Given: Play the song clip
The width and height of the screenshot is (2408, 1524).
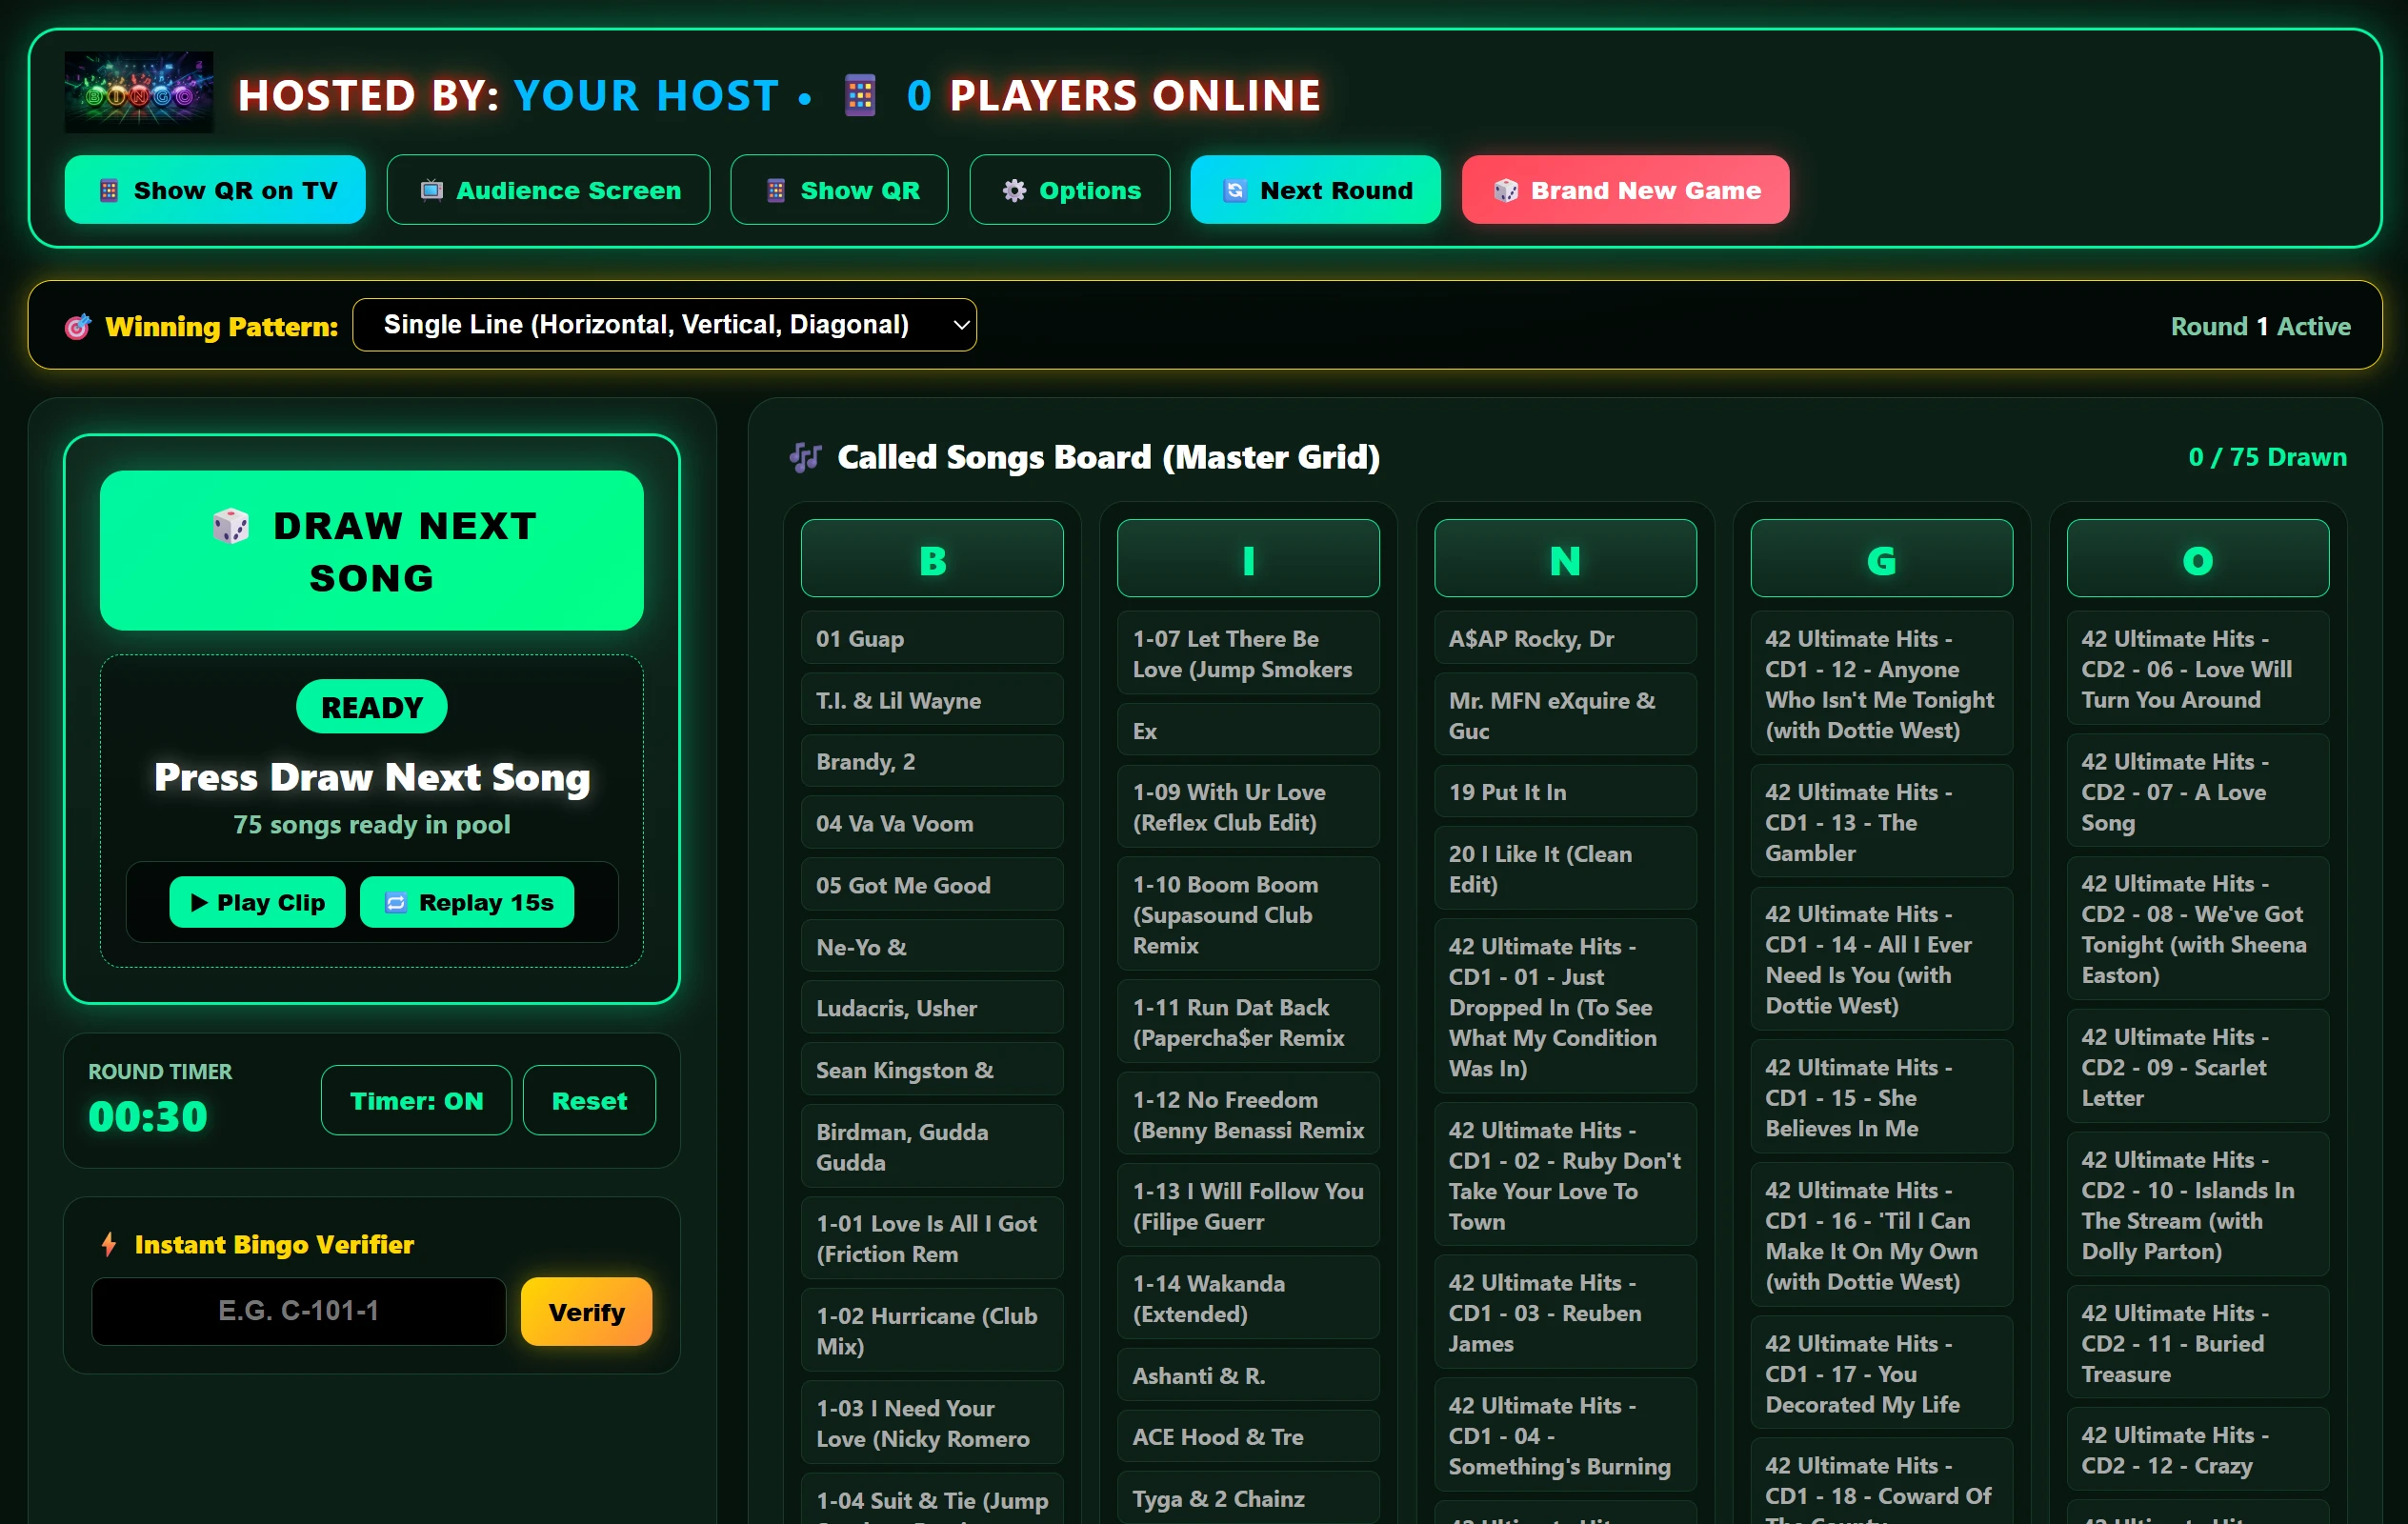Looking at the screenshot, I should coord(257,903).
